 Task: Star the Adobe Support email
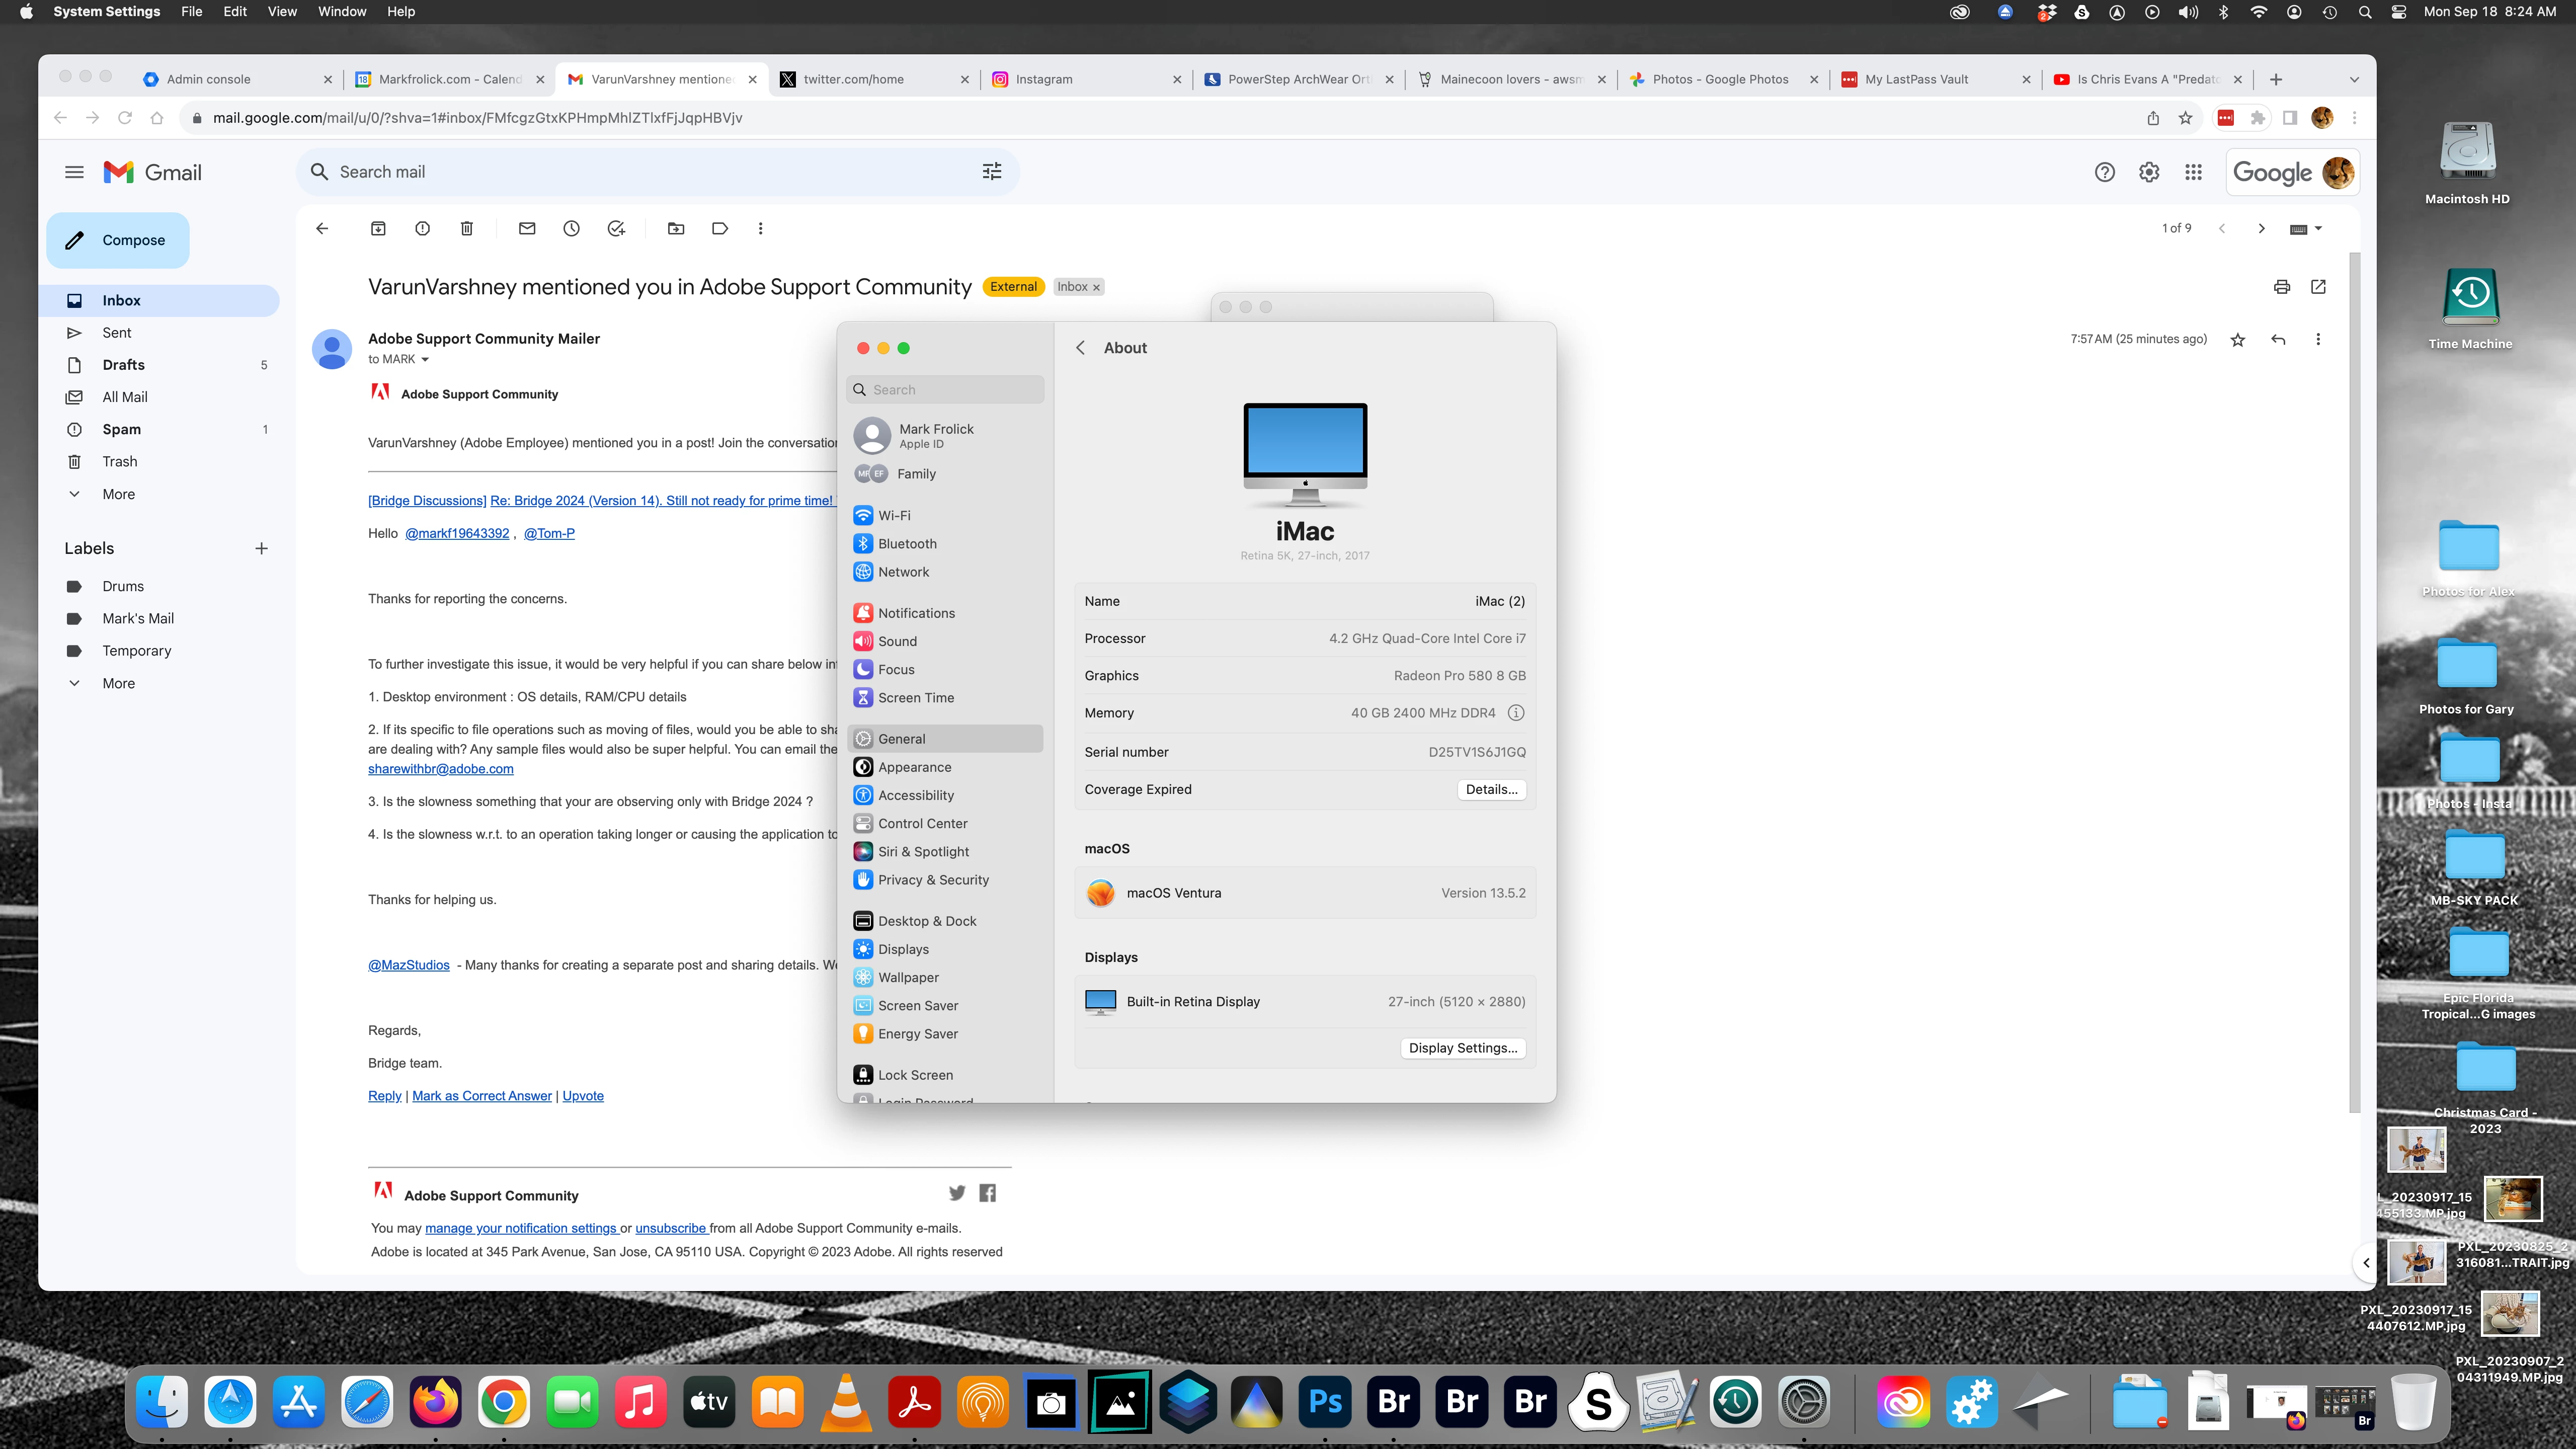click(x=2238, y=340)
